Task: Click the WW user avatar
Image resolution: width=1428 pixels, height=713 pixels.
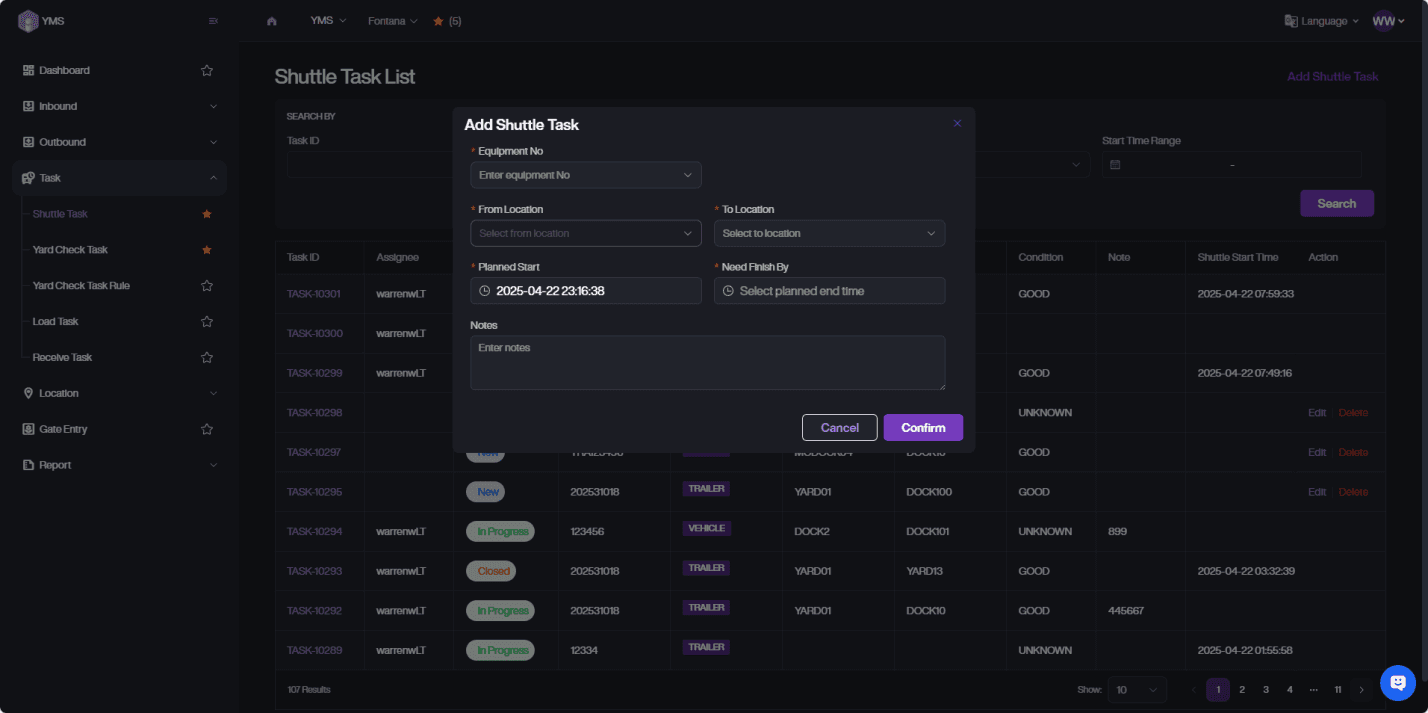Action: (1383, 21)
